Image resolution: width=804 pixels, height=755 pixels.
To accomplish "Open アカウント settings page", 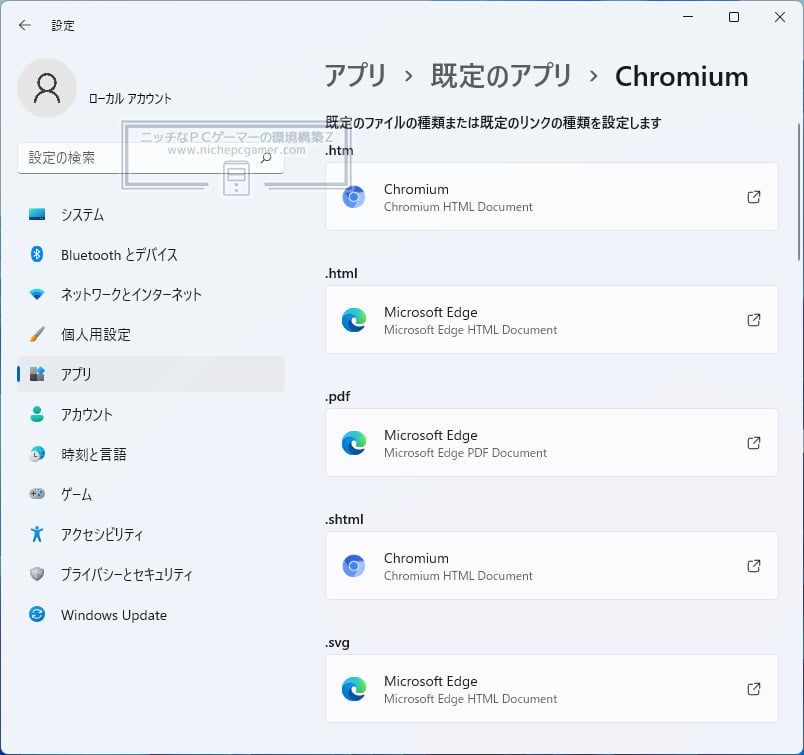I will tap(151, 414).
